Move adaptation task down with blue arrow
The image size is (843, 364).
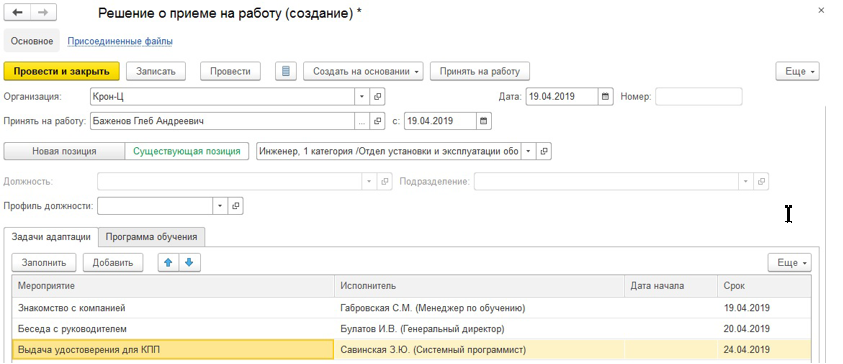pyautogui.click(x=189, y=263)
